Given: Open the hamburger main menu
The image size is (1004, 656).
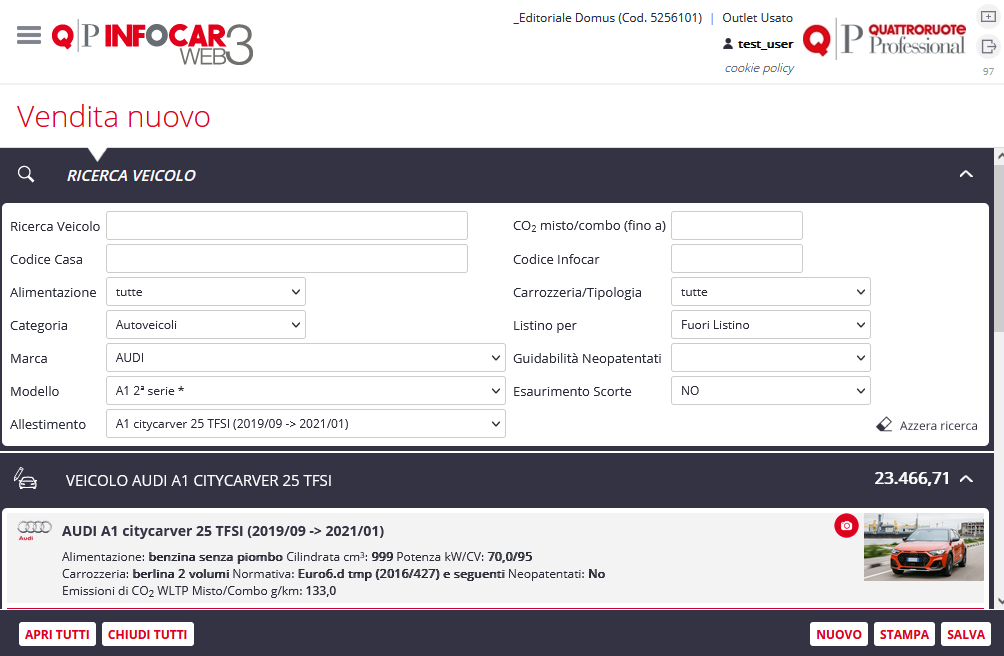Looking at the screenshot, I should [29, 35].
